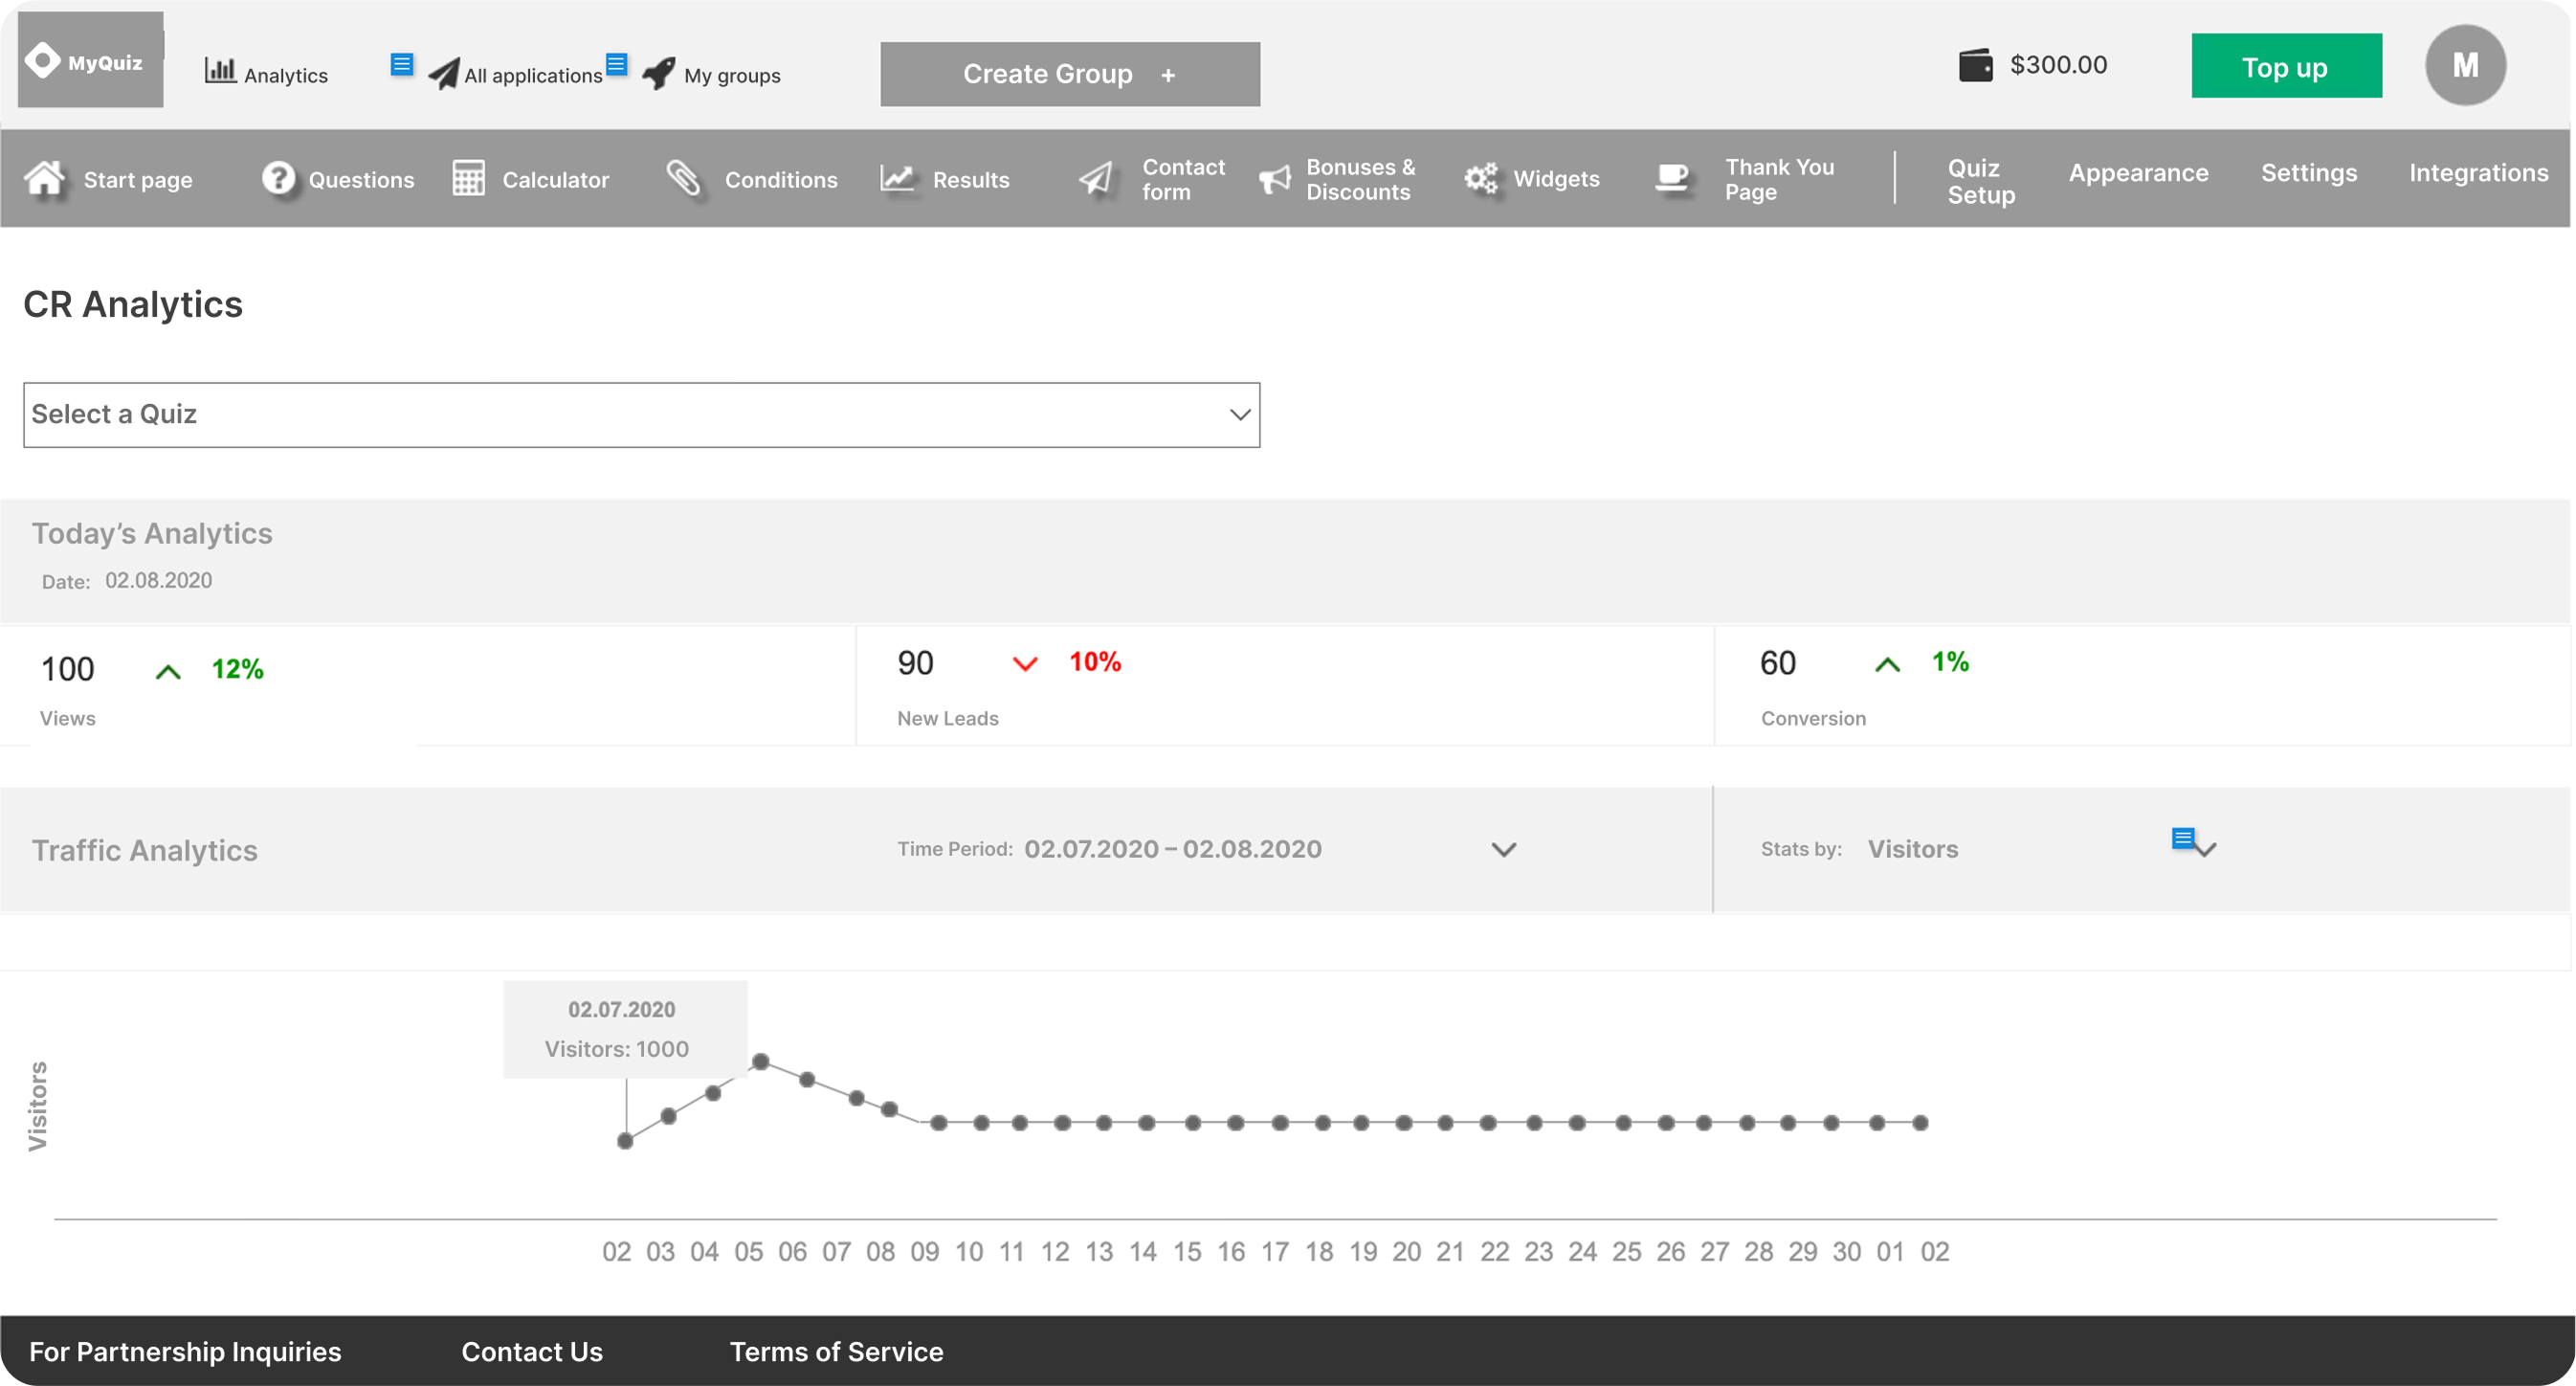The width and height of the screenshot is (2576, 1386).
Task: Click the paperclip Conditions icon
Action: coord(684,179)
